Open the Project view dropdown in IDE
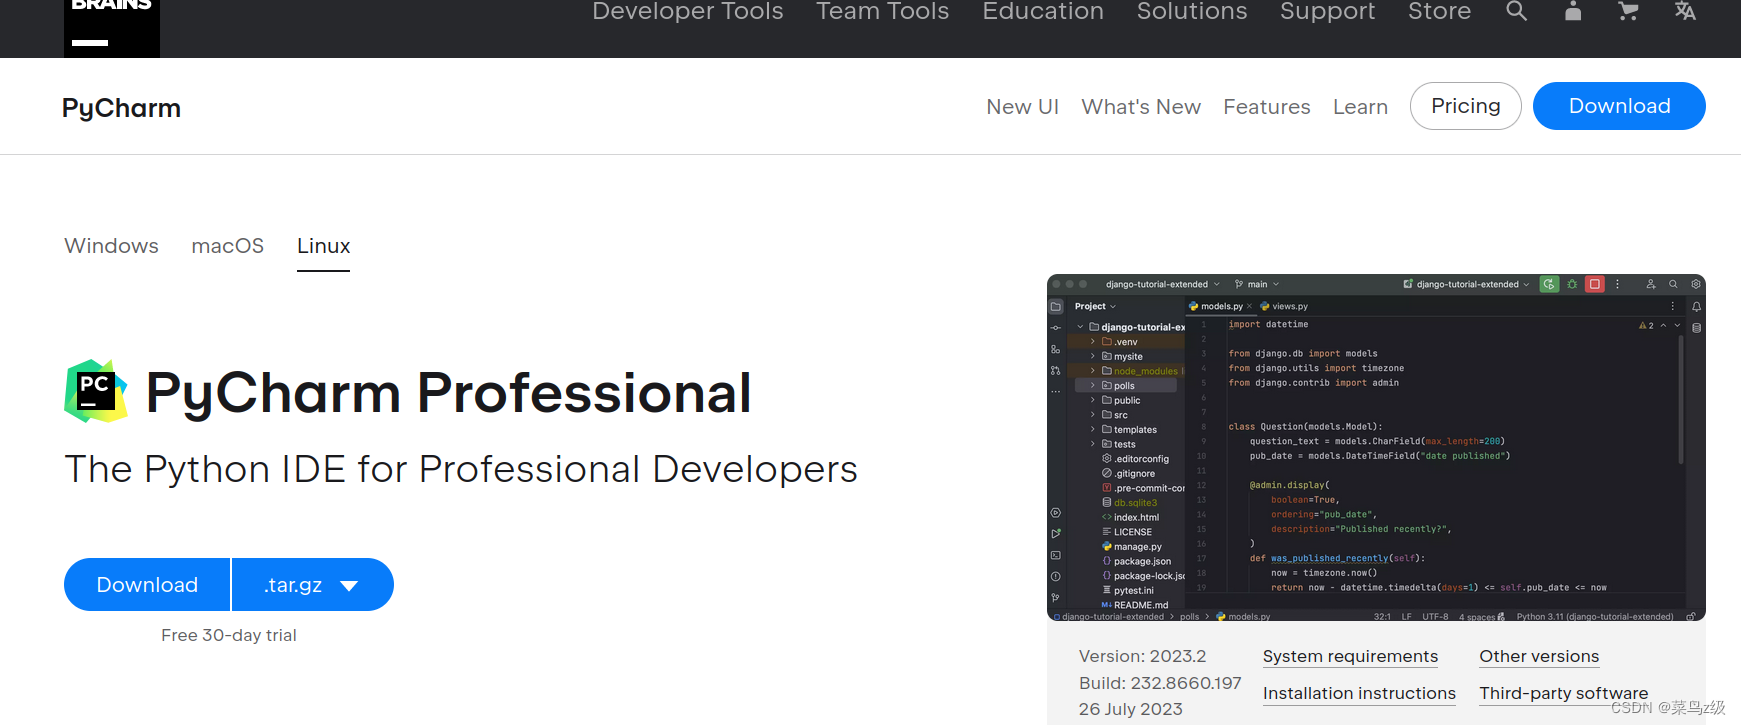 tap(1095, 307)
